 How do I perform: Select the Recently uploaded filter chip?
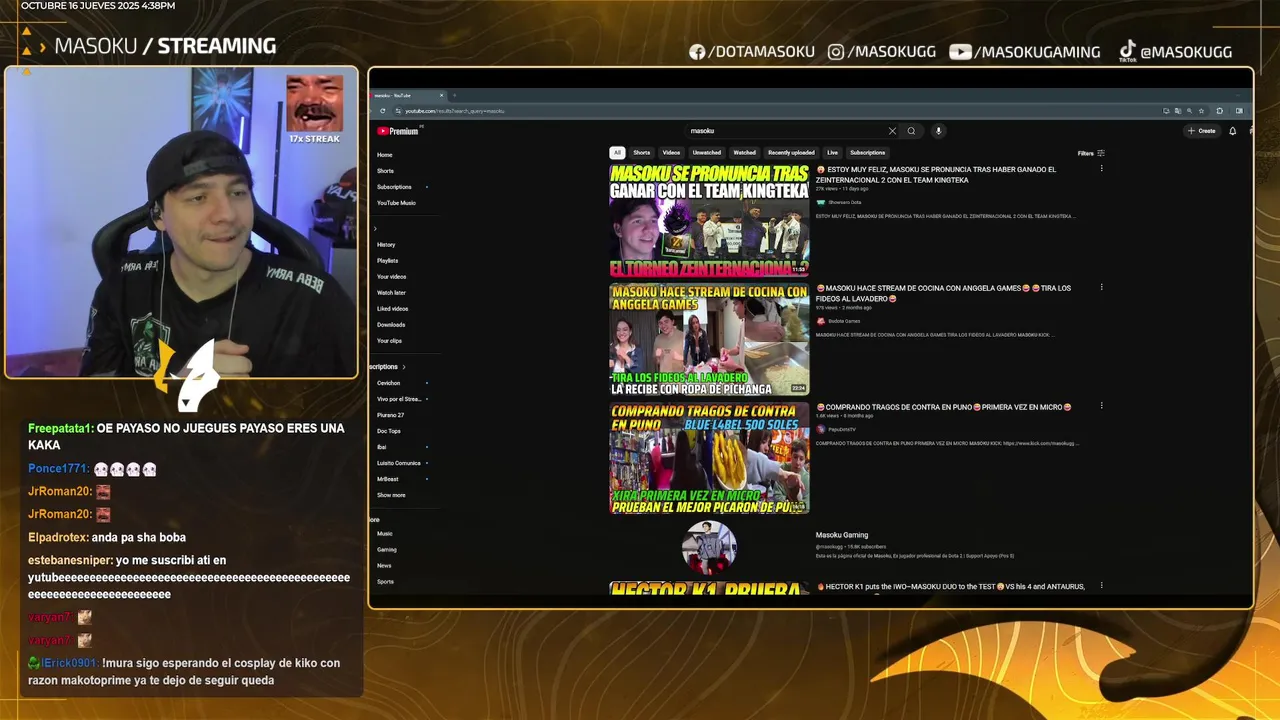tap(791, 153)
